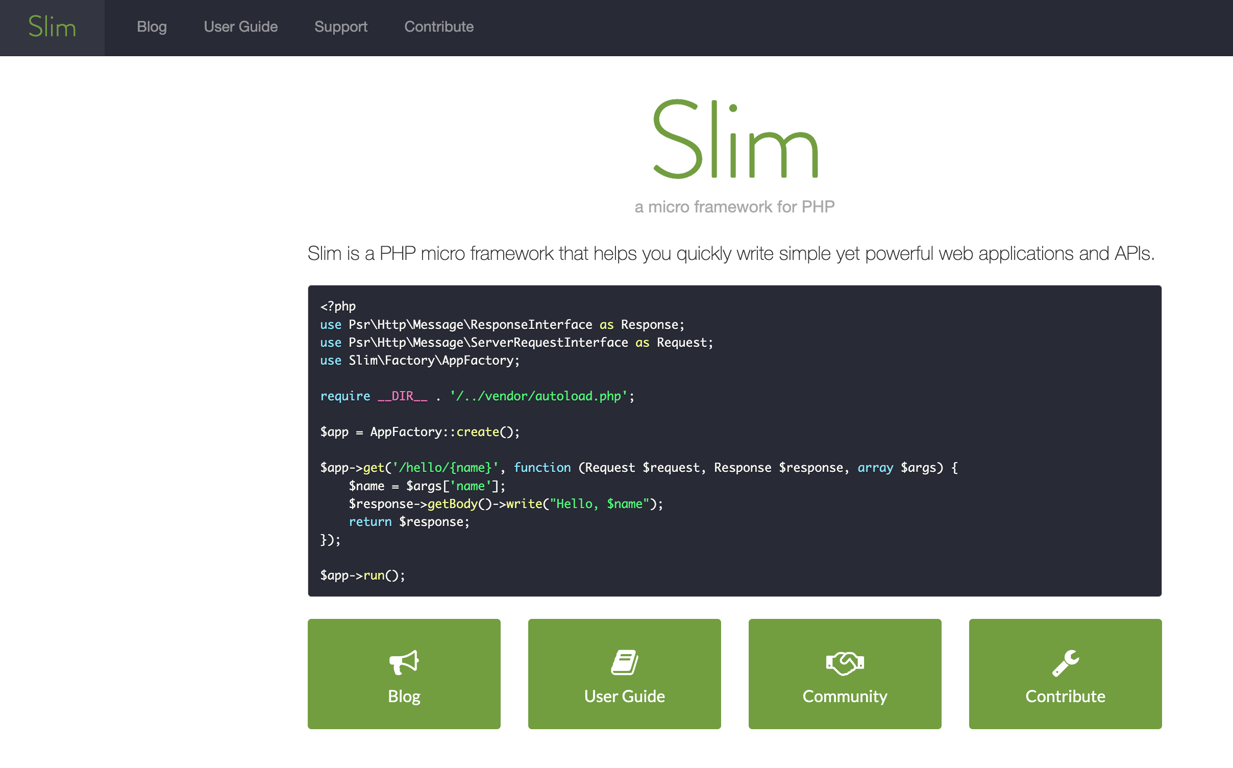Click the 'a micro framework for PHP' tagline
The image size is (1233, 768).
point(735,206)
